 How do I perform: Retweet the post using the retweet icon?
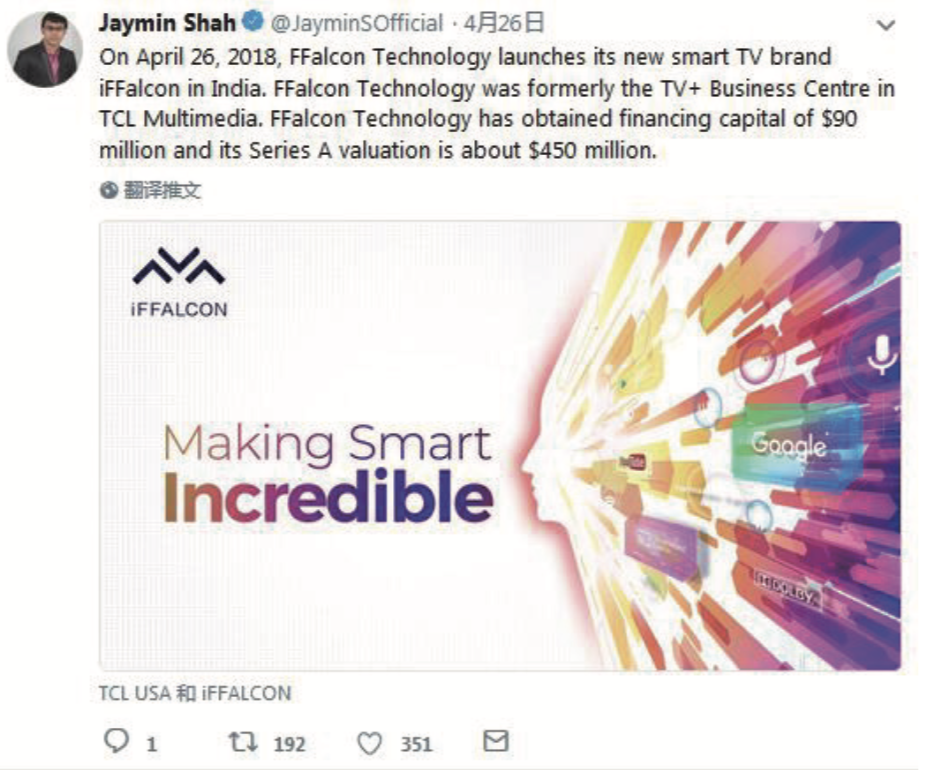coord(239,742)
